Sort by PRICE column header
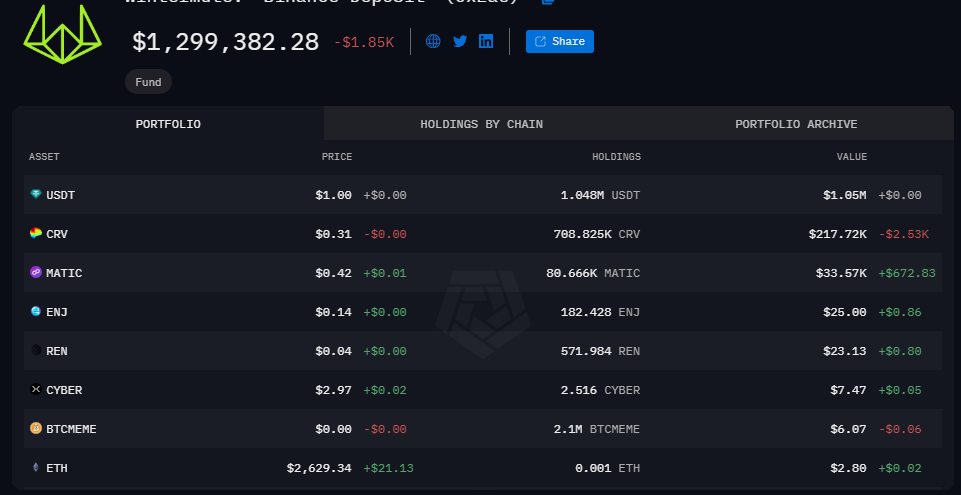This screenshot has height=495, width=961. pos(337,157)
